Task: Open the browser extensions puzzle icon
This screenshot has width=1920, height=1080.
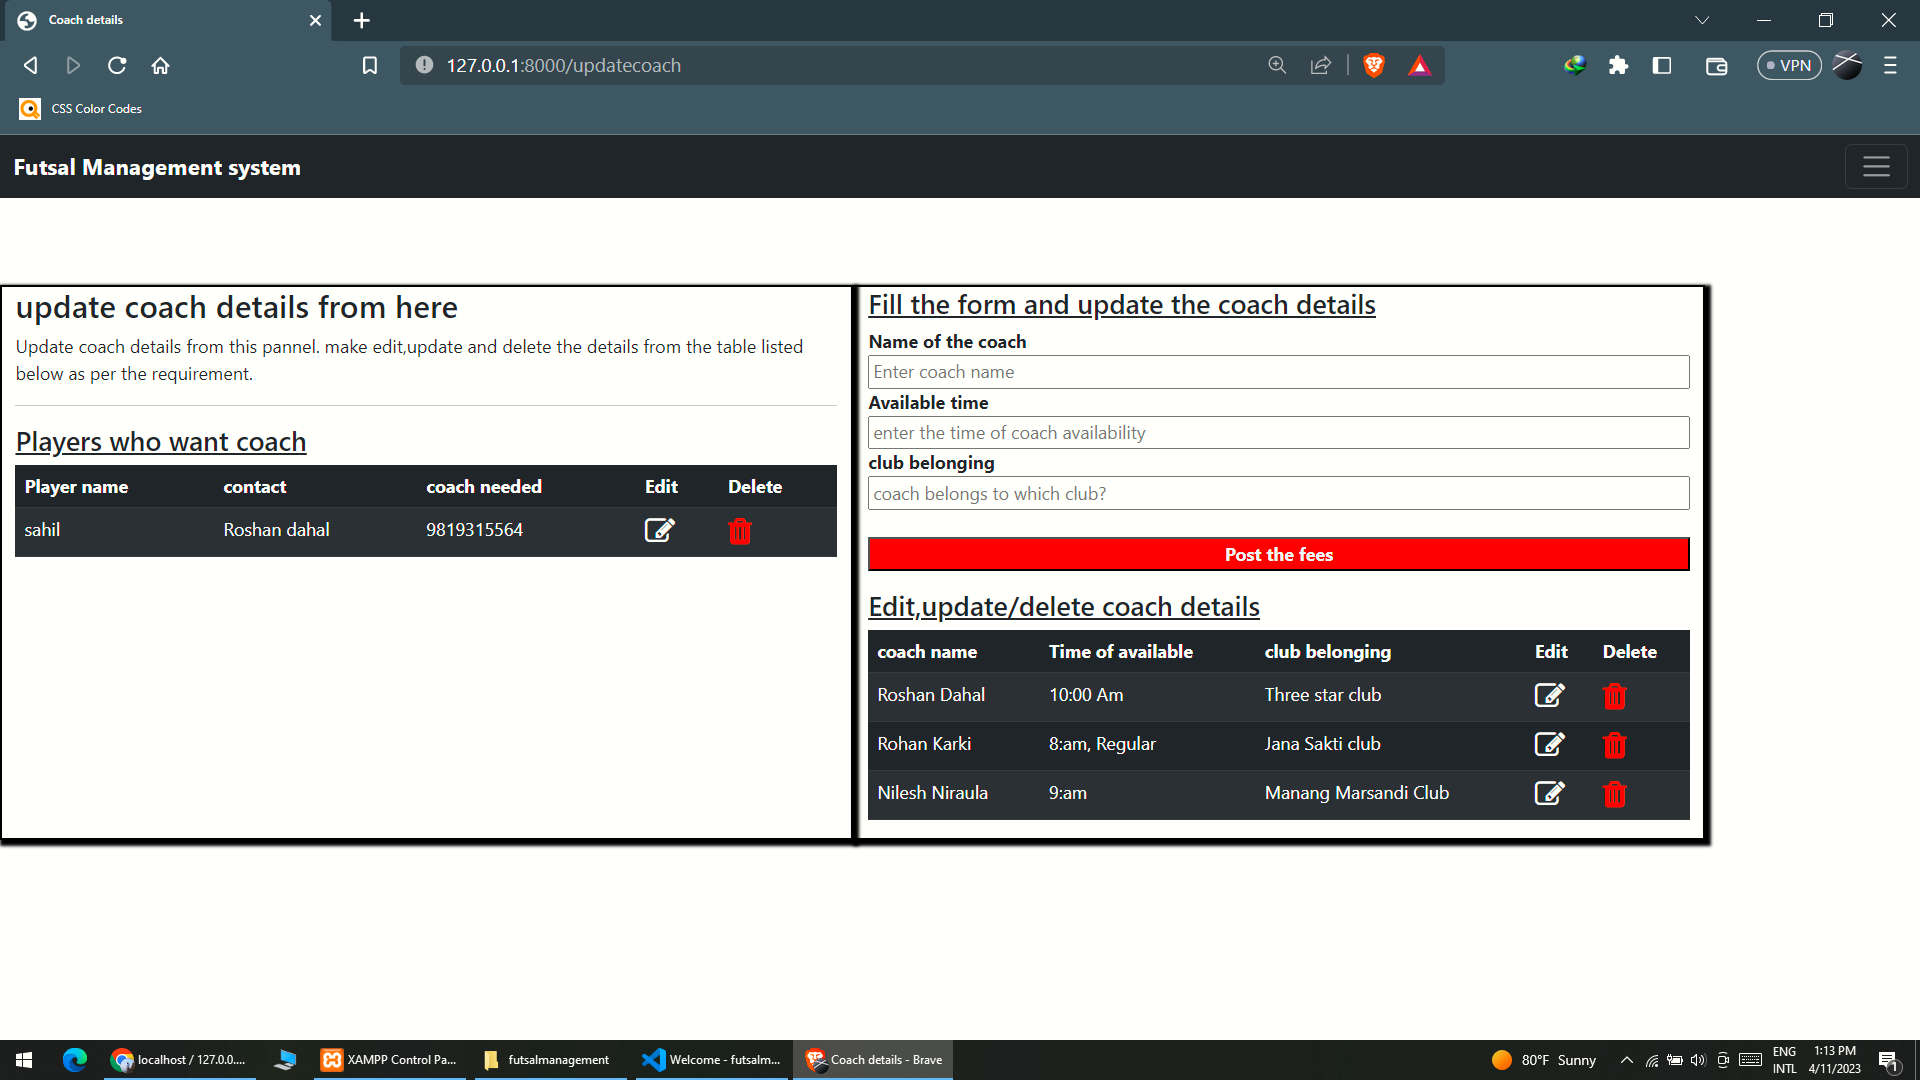Action: click(x=1619, y=65)
